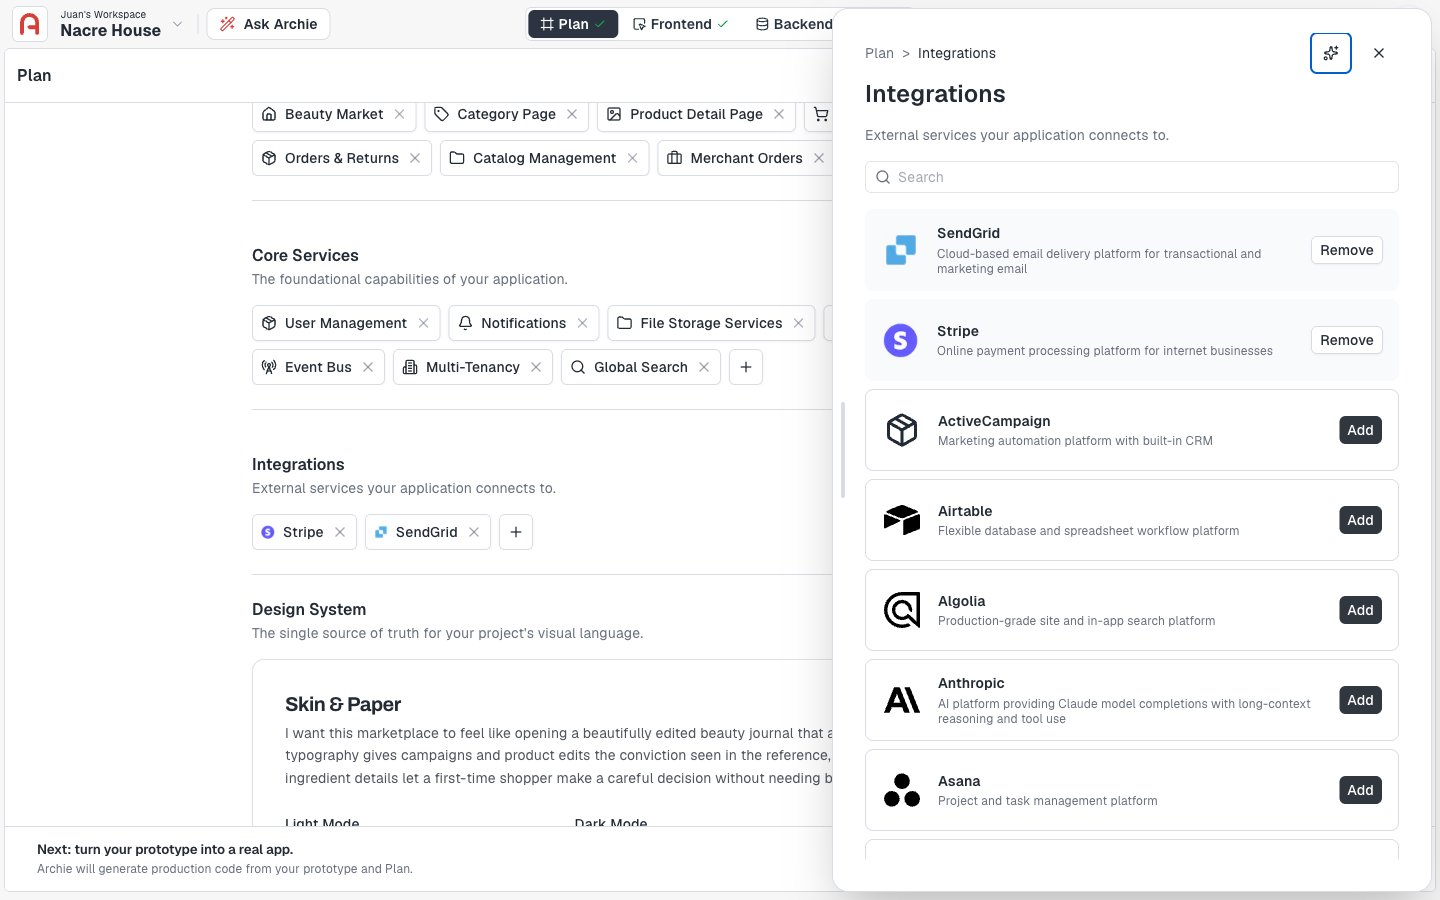
Task: Remove SendGrid chip from Integrations section
Action: pos(474,532)
